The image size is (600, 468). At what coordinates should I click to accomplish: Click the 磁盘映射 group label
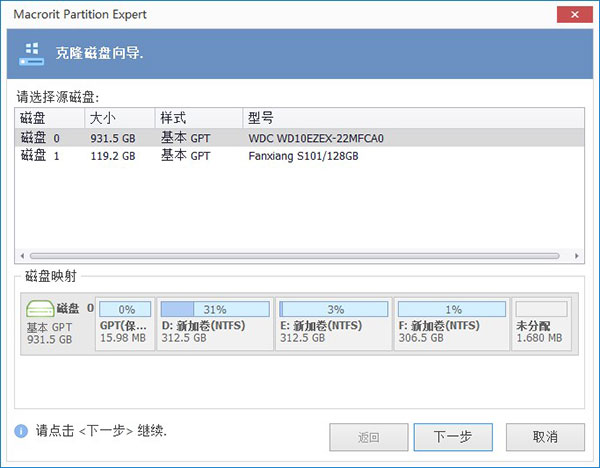pos(51,276)
